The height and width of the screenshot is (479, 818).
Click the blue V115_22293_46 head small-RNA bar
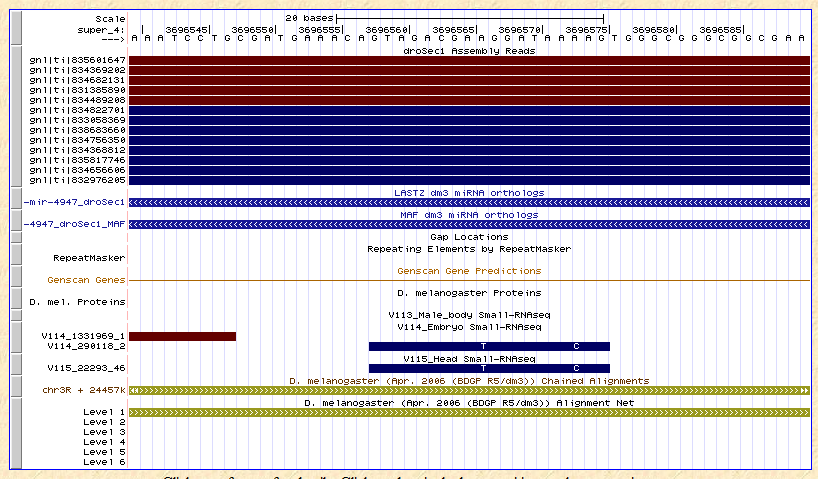click(x=489, y=368)
